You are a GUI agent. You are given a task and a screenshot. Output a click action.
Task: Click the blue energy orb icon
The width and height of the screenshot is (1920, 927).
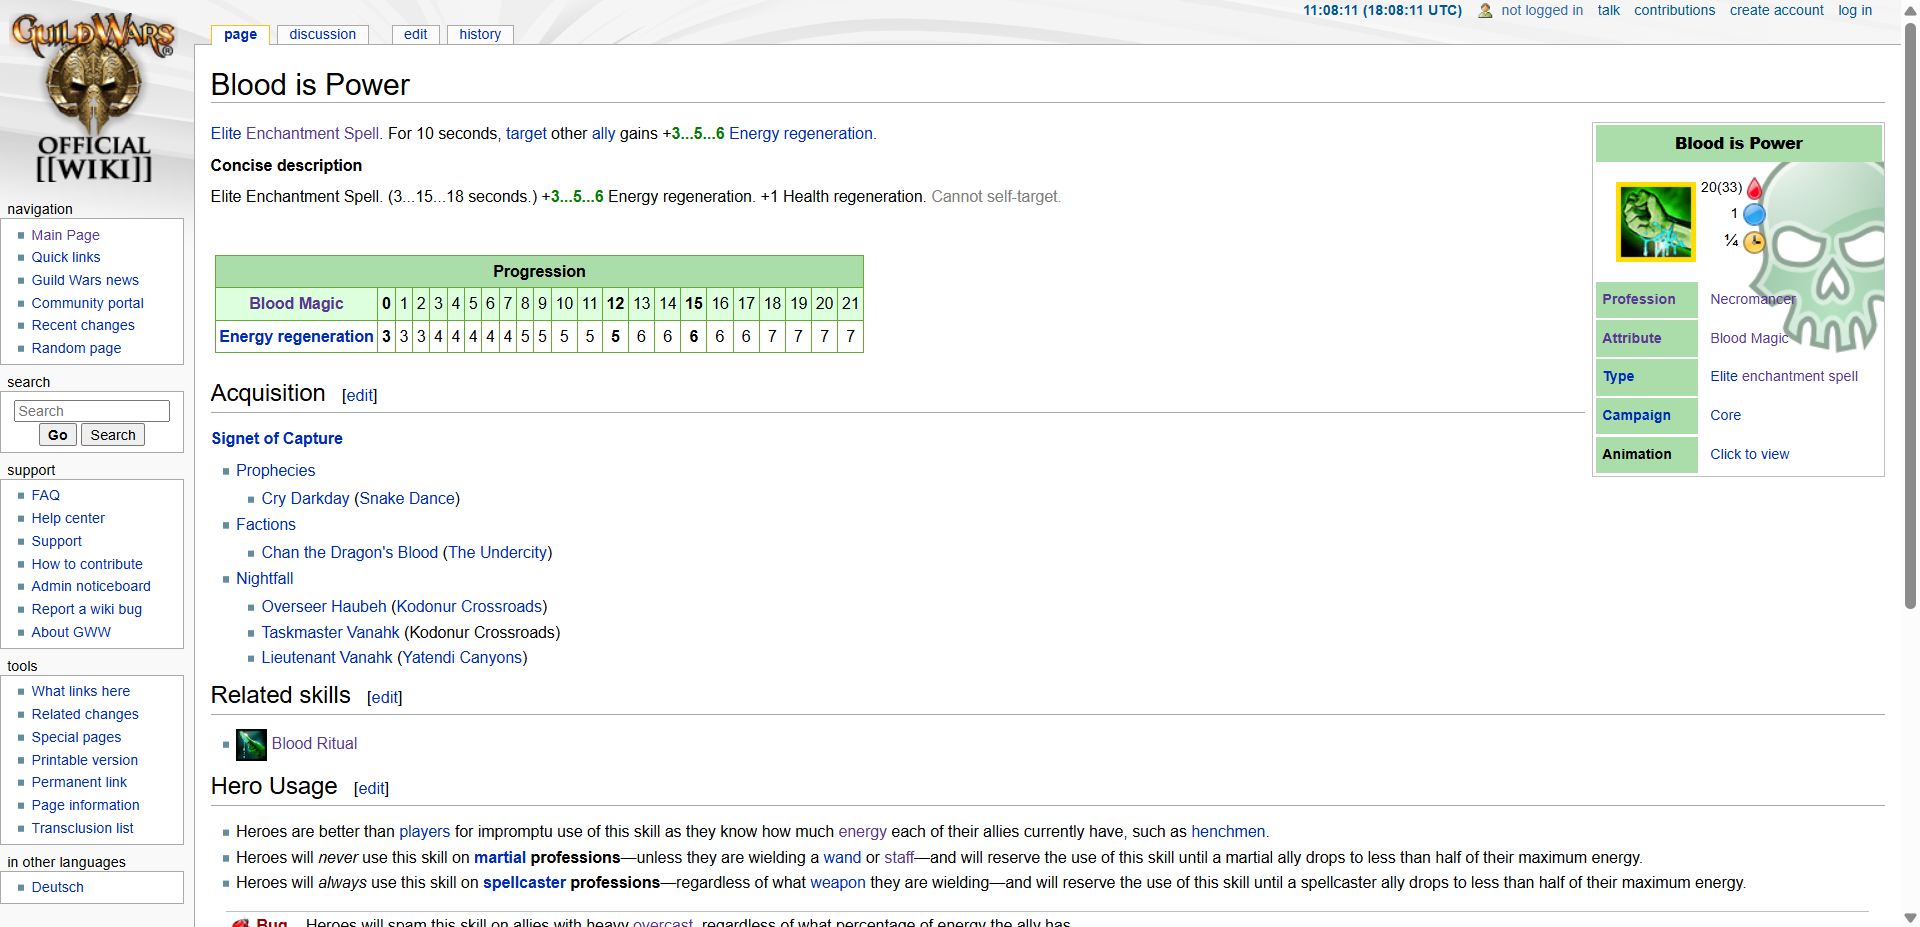coord(1754,214)
